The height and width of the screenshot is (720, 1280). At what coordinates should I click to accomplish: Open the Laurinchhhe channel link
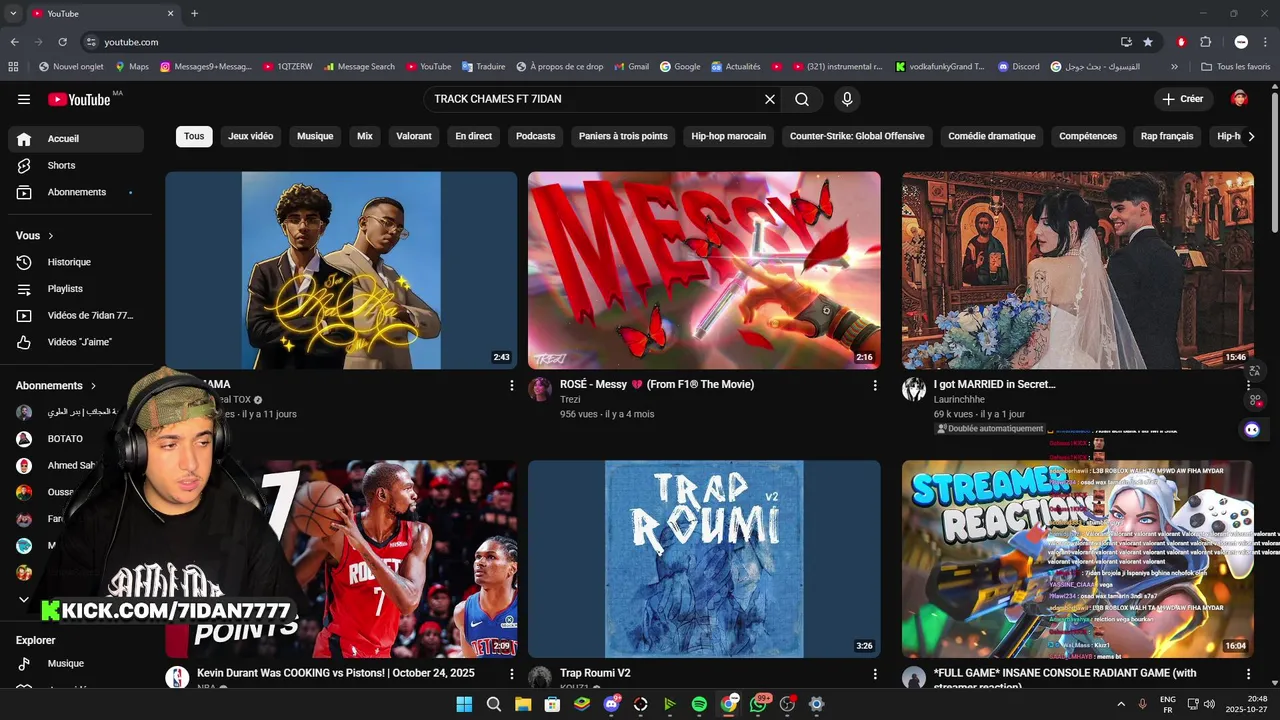[x=959, y=400]
